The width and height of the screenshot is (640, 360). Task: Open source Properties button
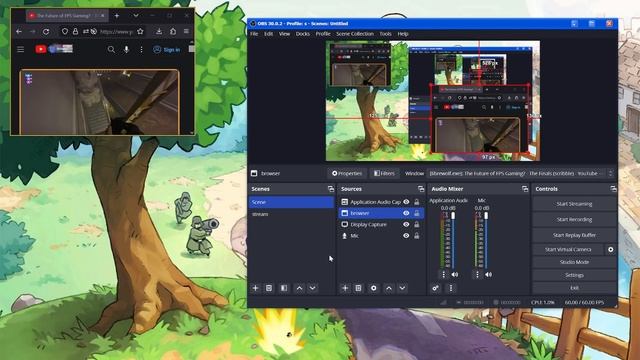pyautogui.click(x=347, y=173)
